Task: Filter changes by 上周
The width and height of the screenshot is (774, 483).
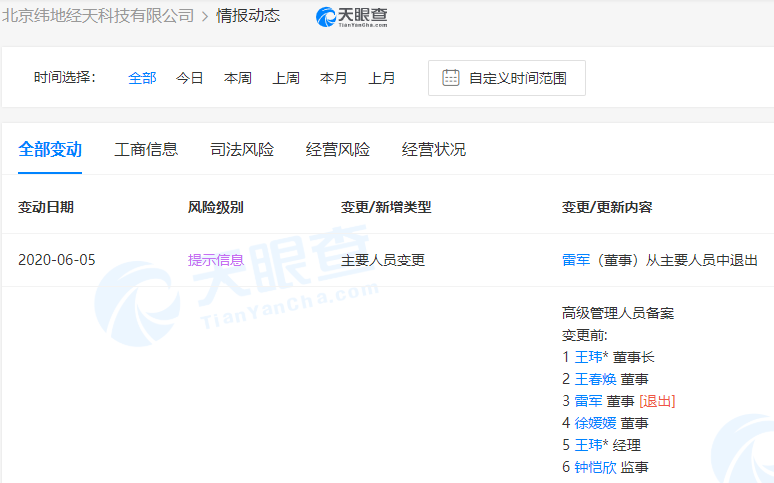Action: (286, 78)
